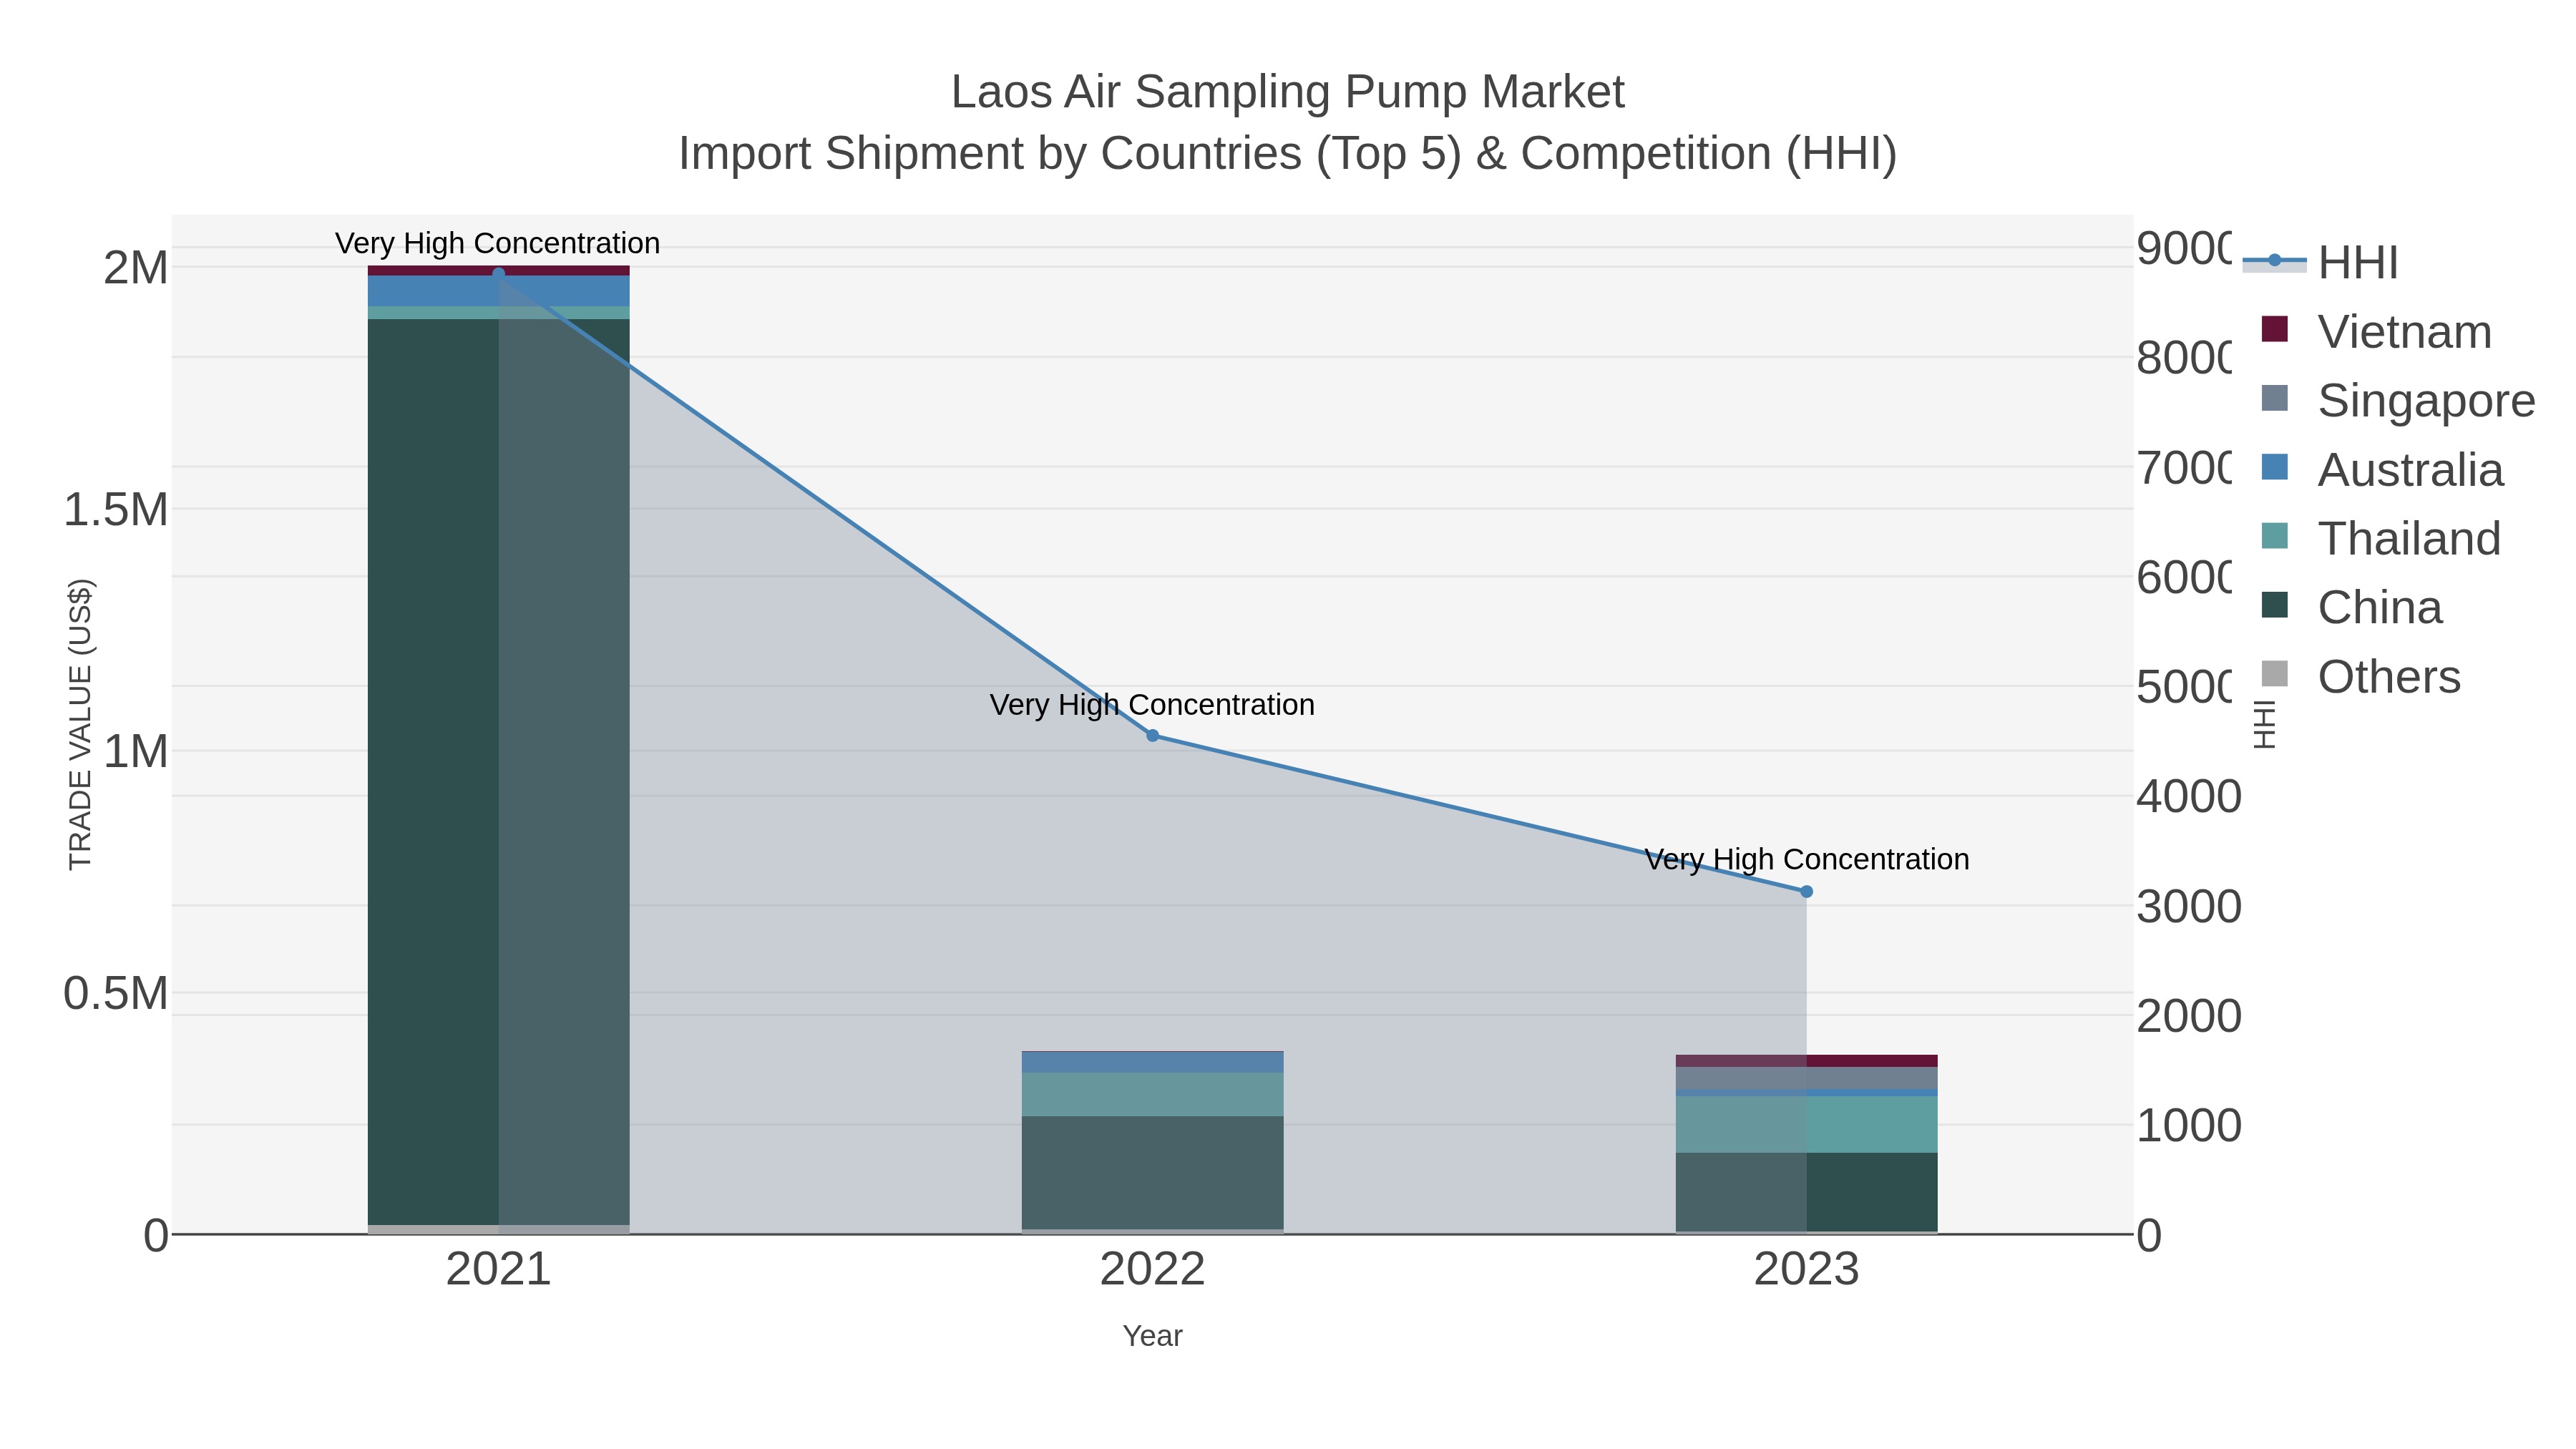Toggle the Australia legend entry

coord(2382,469)
